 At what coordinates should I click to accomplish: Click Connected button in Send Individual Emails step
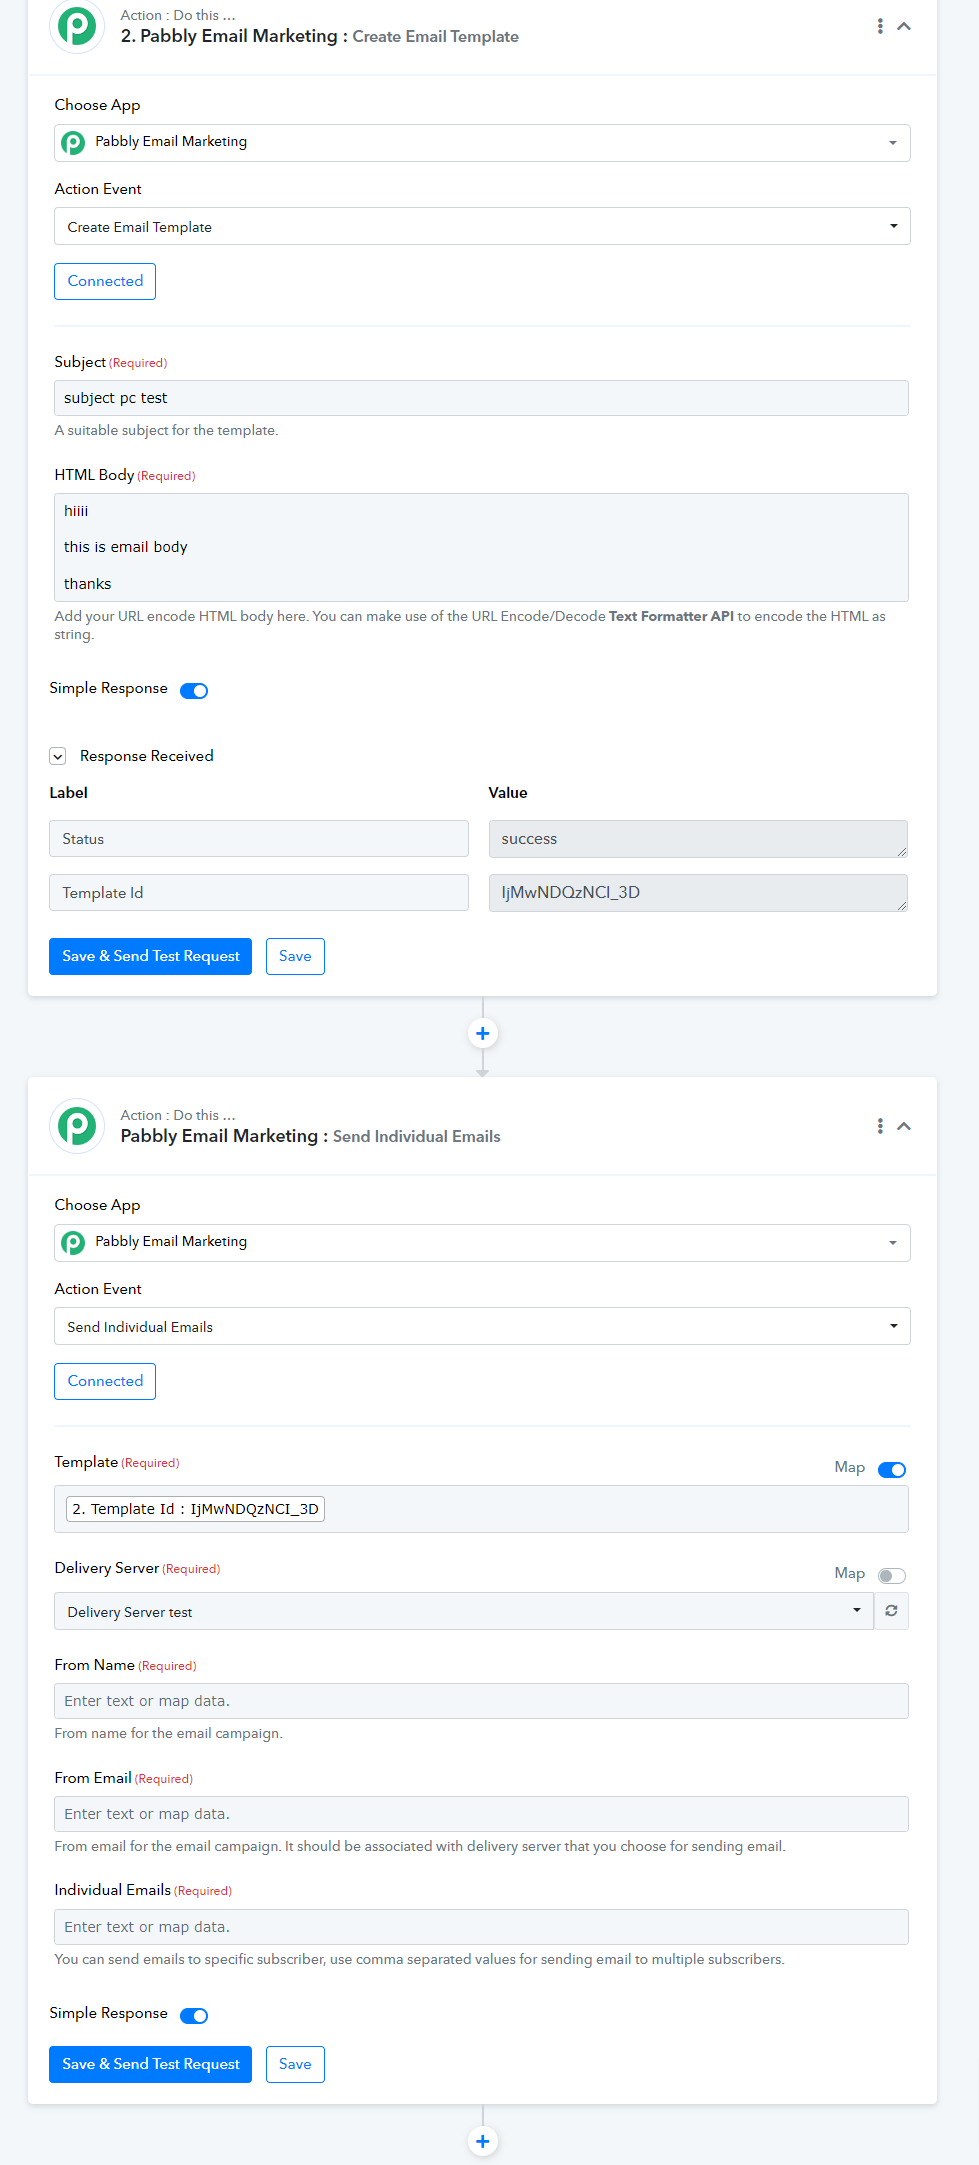coord(105,1381)
